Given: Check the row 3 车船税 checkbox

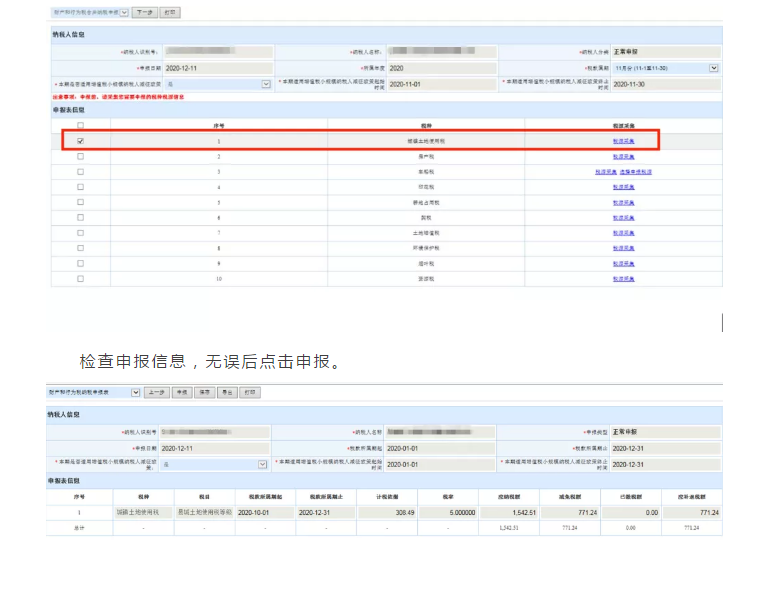Looking at the screenshot, I should click(81, 172).
